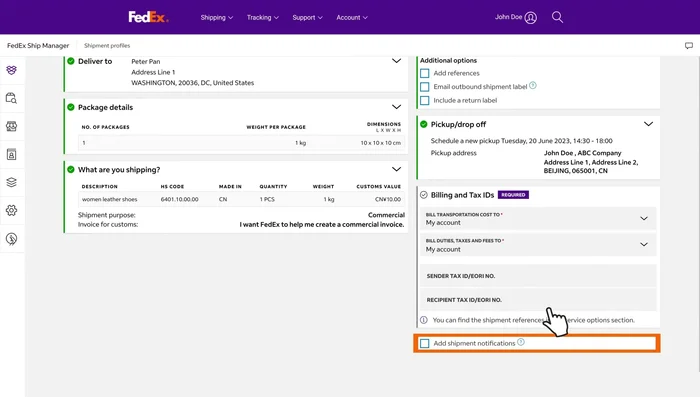
Task: Click green checkmark beside Deliver to
Action: [x=71, y=61]
